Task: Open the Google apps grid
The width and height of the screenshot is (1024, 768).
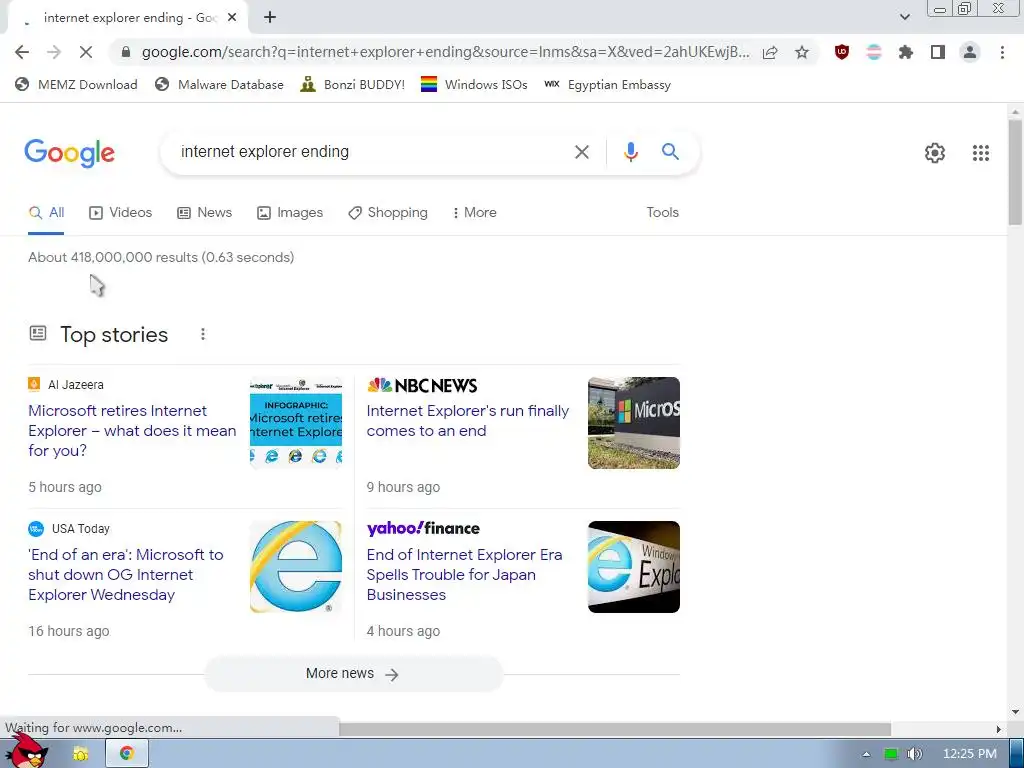Action: pyautogui.click(x=980, y=153)
